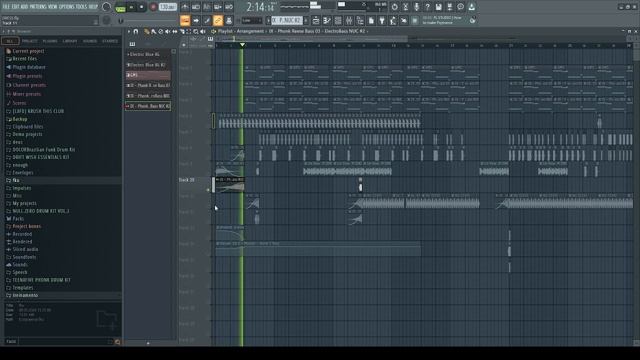The image size is (640, 360).
Task: Select the next pattern arrow
Action: coord(306,20)
